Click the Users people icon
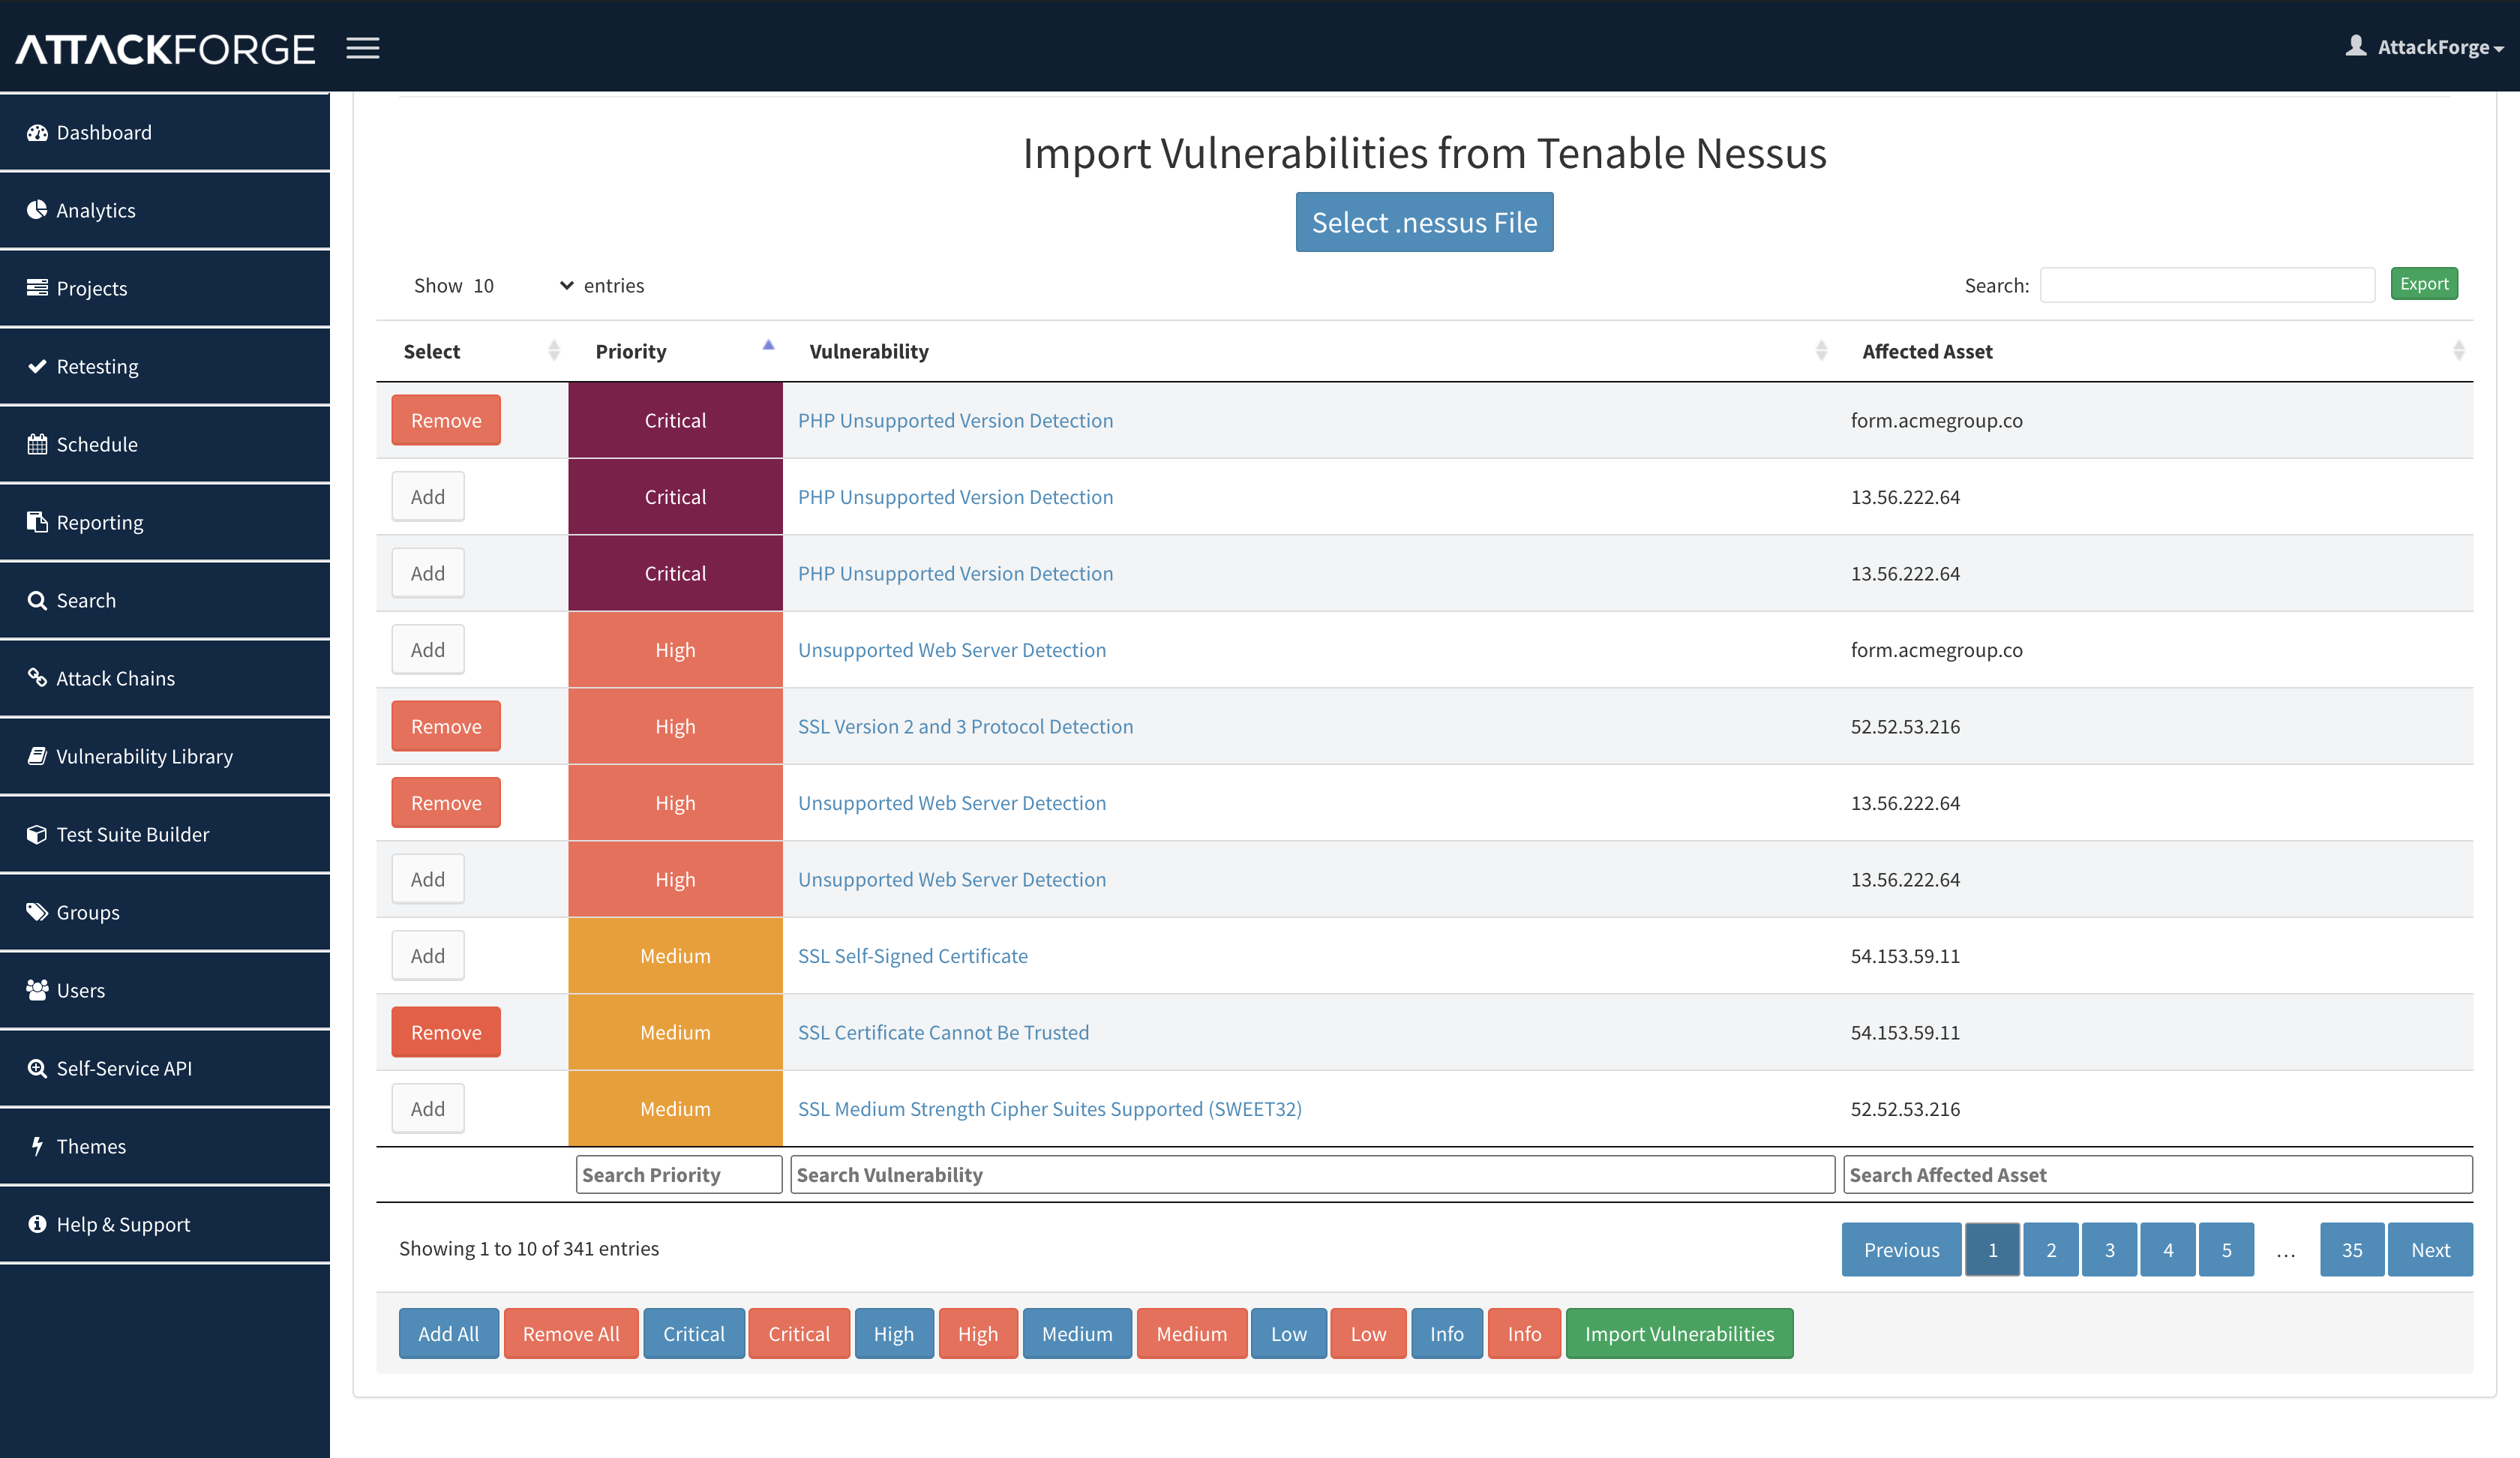Image resolution: width=2520 pixels, height=1458 pixels. (x=37, y=990)
